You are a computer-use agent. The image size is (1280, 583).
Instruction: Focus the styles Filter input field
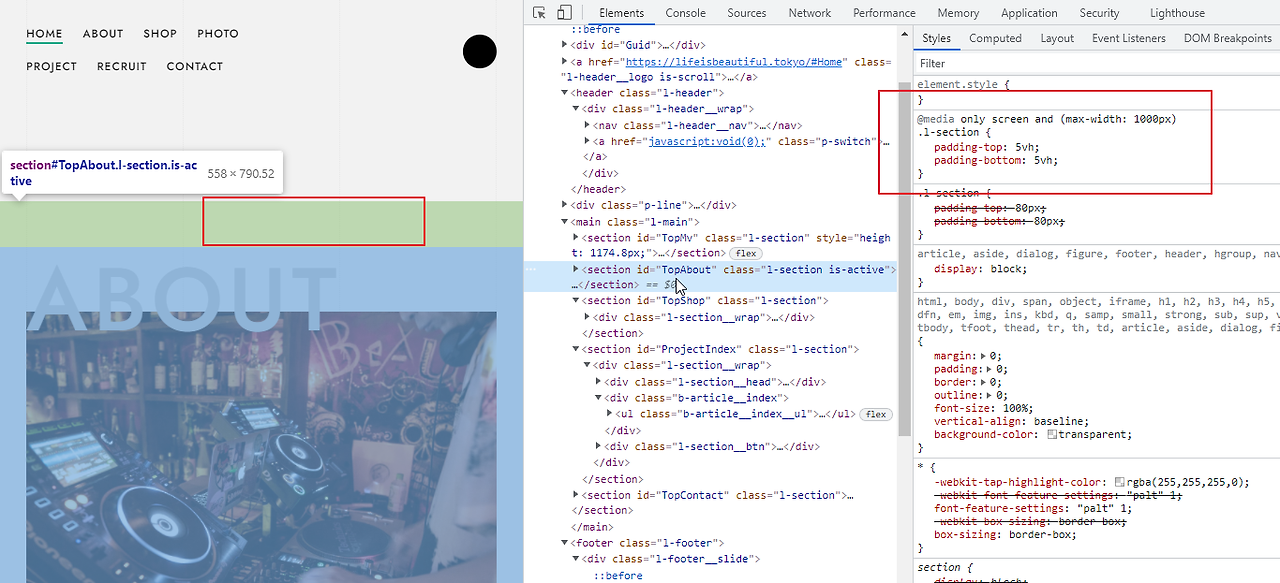(1096, 63)
